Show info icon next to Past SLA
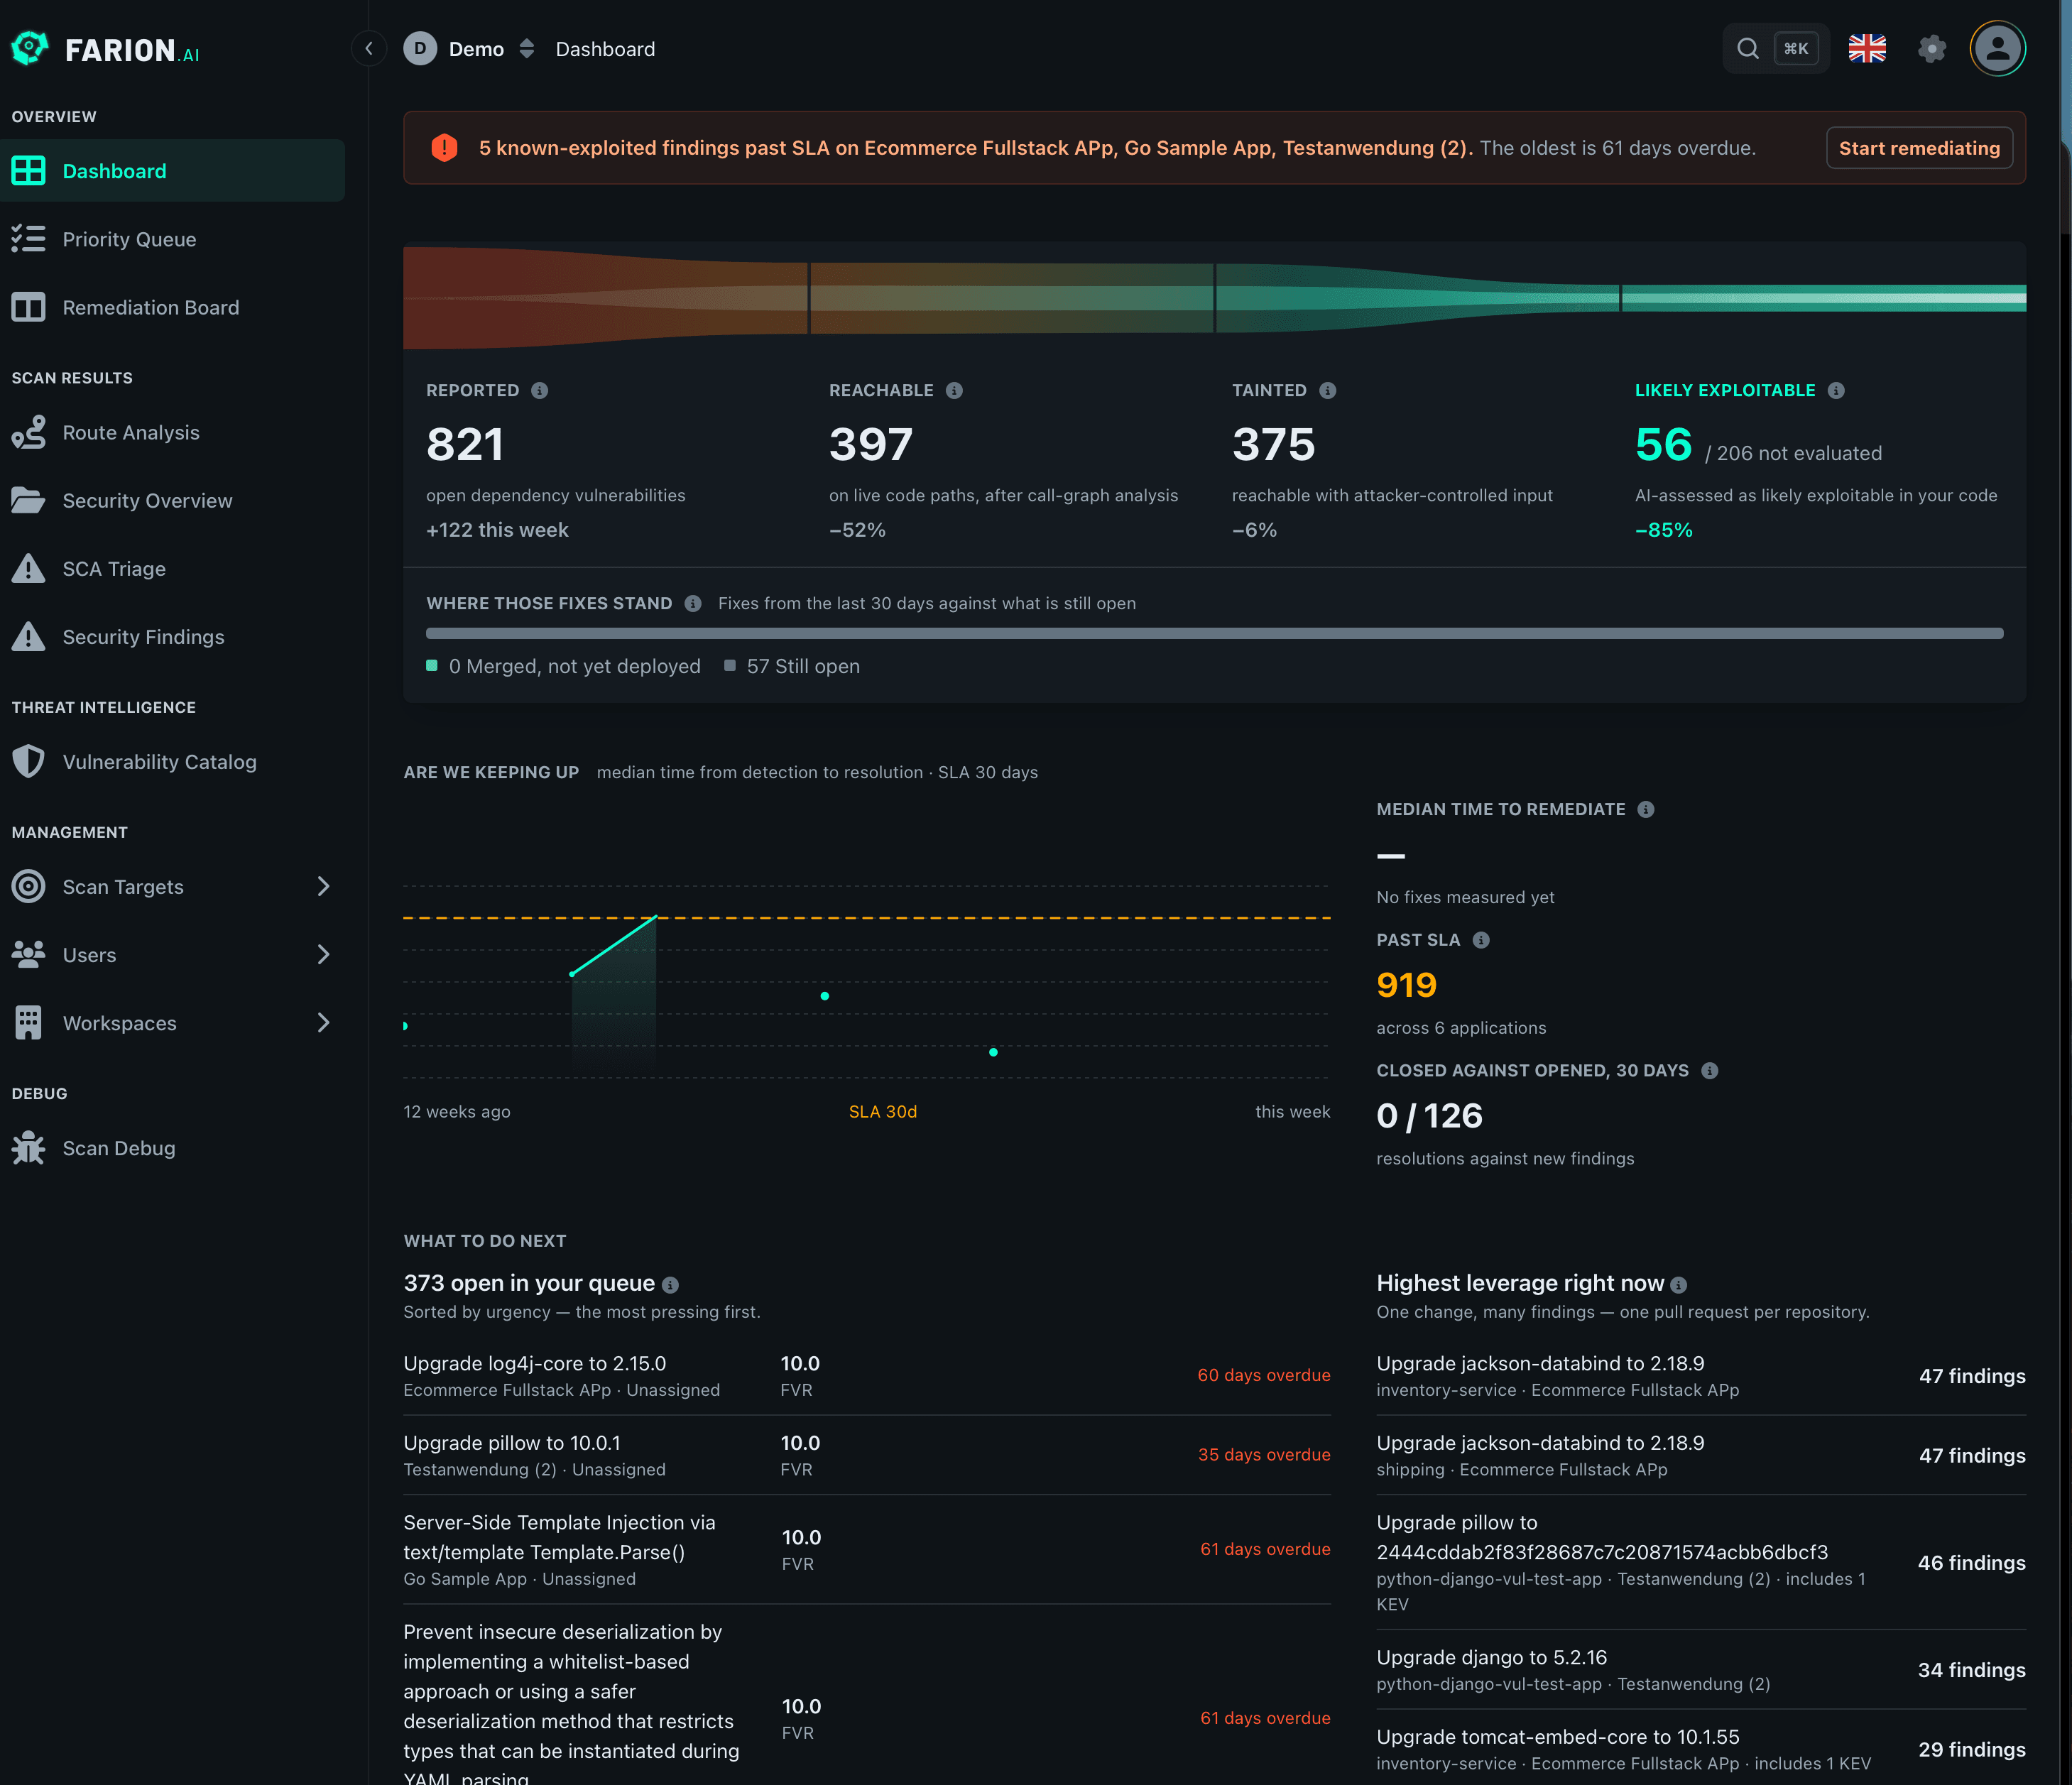Image resolution: width=2072 pixels, height=1785 pixels. click(x=1481, y=940)
